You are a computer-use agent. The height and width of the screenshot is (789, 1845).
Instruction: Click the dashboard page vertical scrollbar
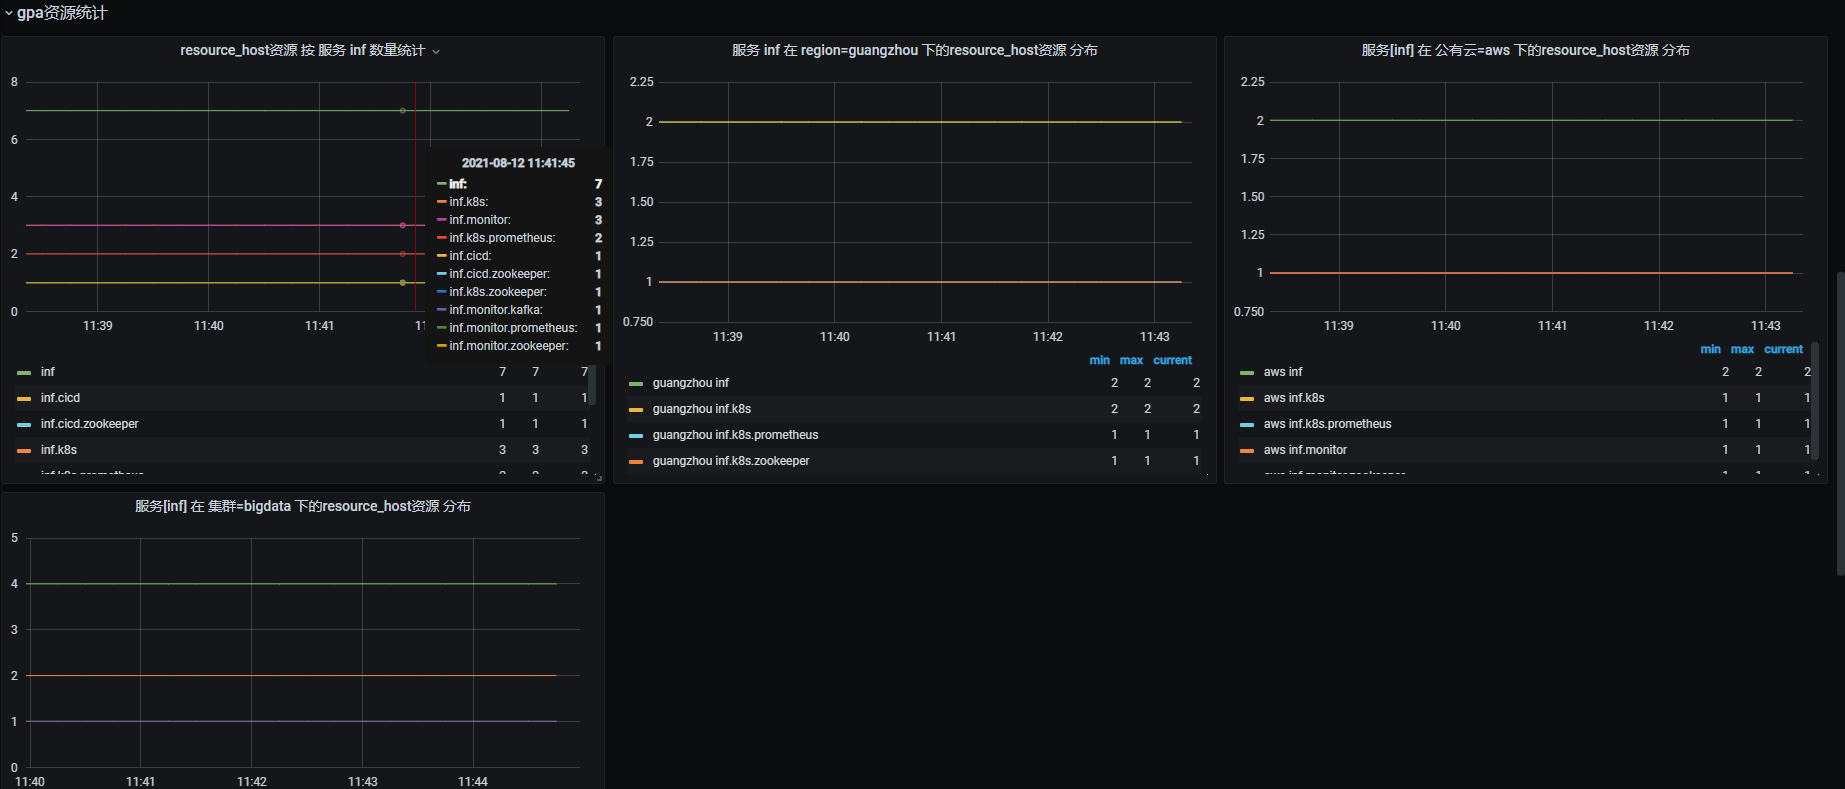(1840, 422)
